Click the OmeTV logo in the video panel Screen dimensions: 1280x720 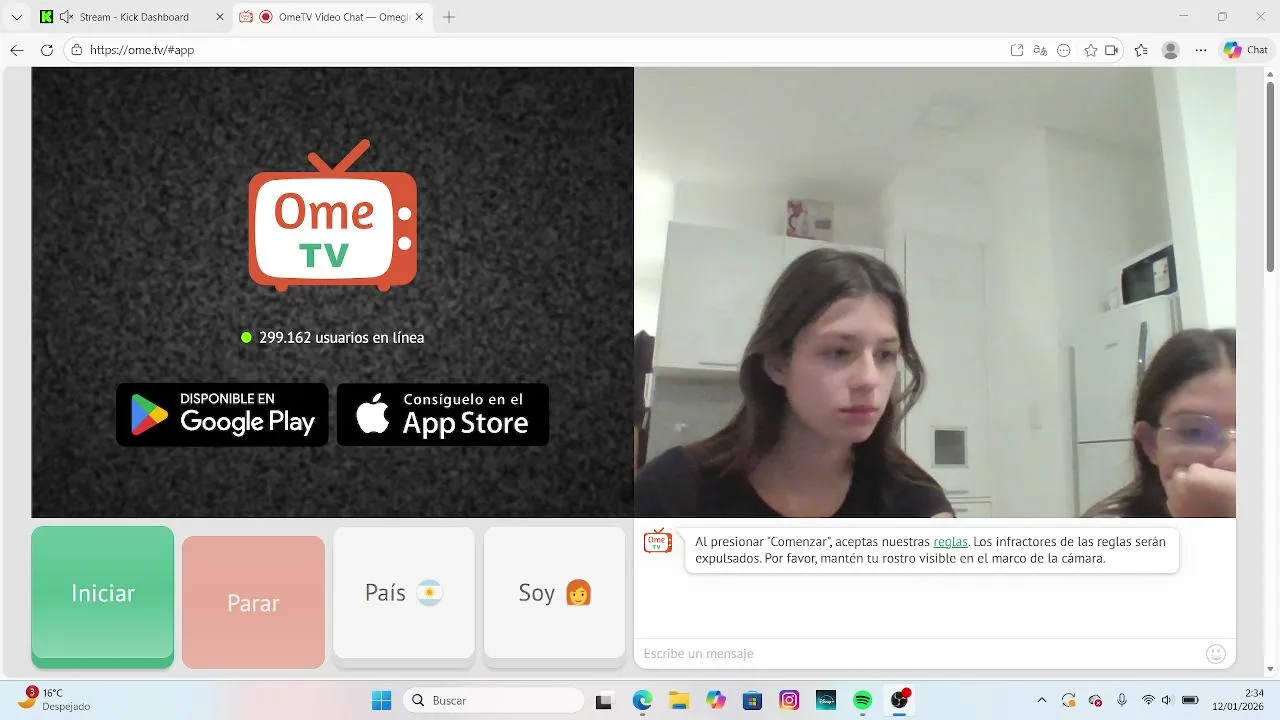tap(333, 215)
